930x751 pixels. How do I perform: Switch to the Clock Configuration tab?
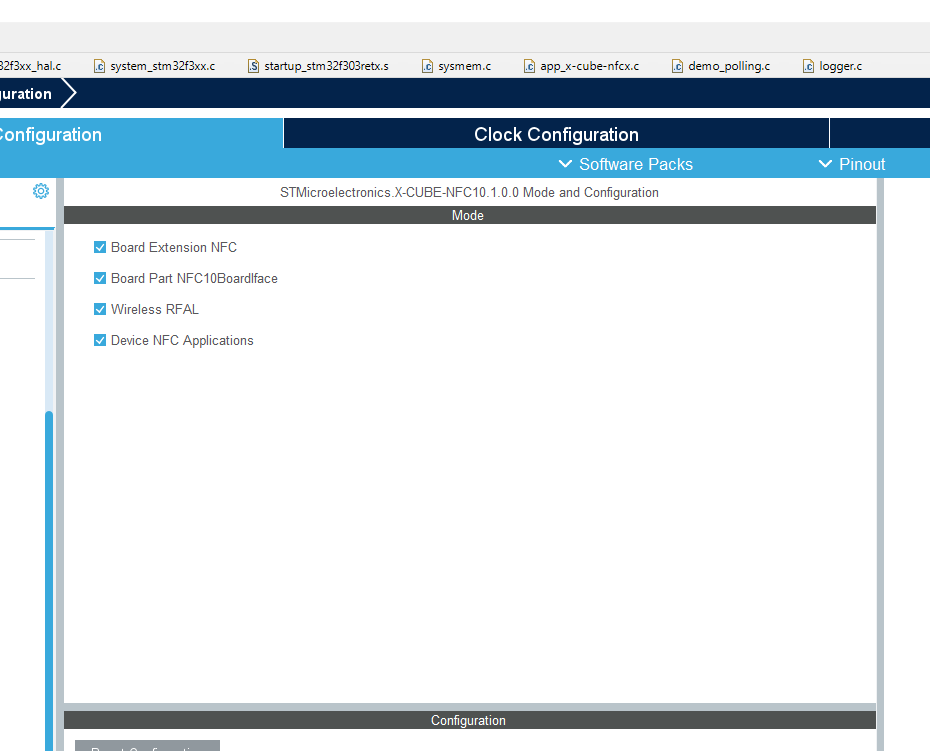556,133
